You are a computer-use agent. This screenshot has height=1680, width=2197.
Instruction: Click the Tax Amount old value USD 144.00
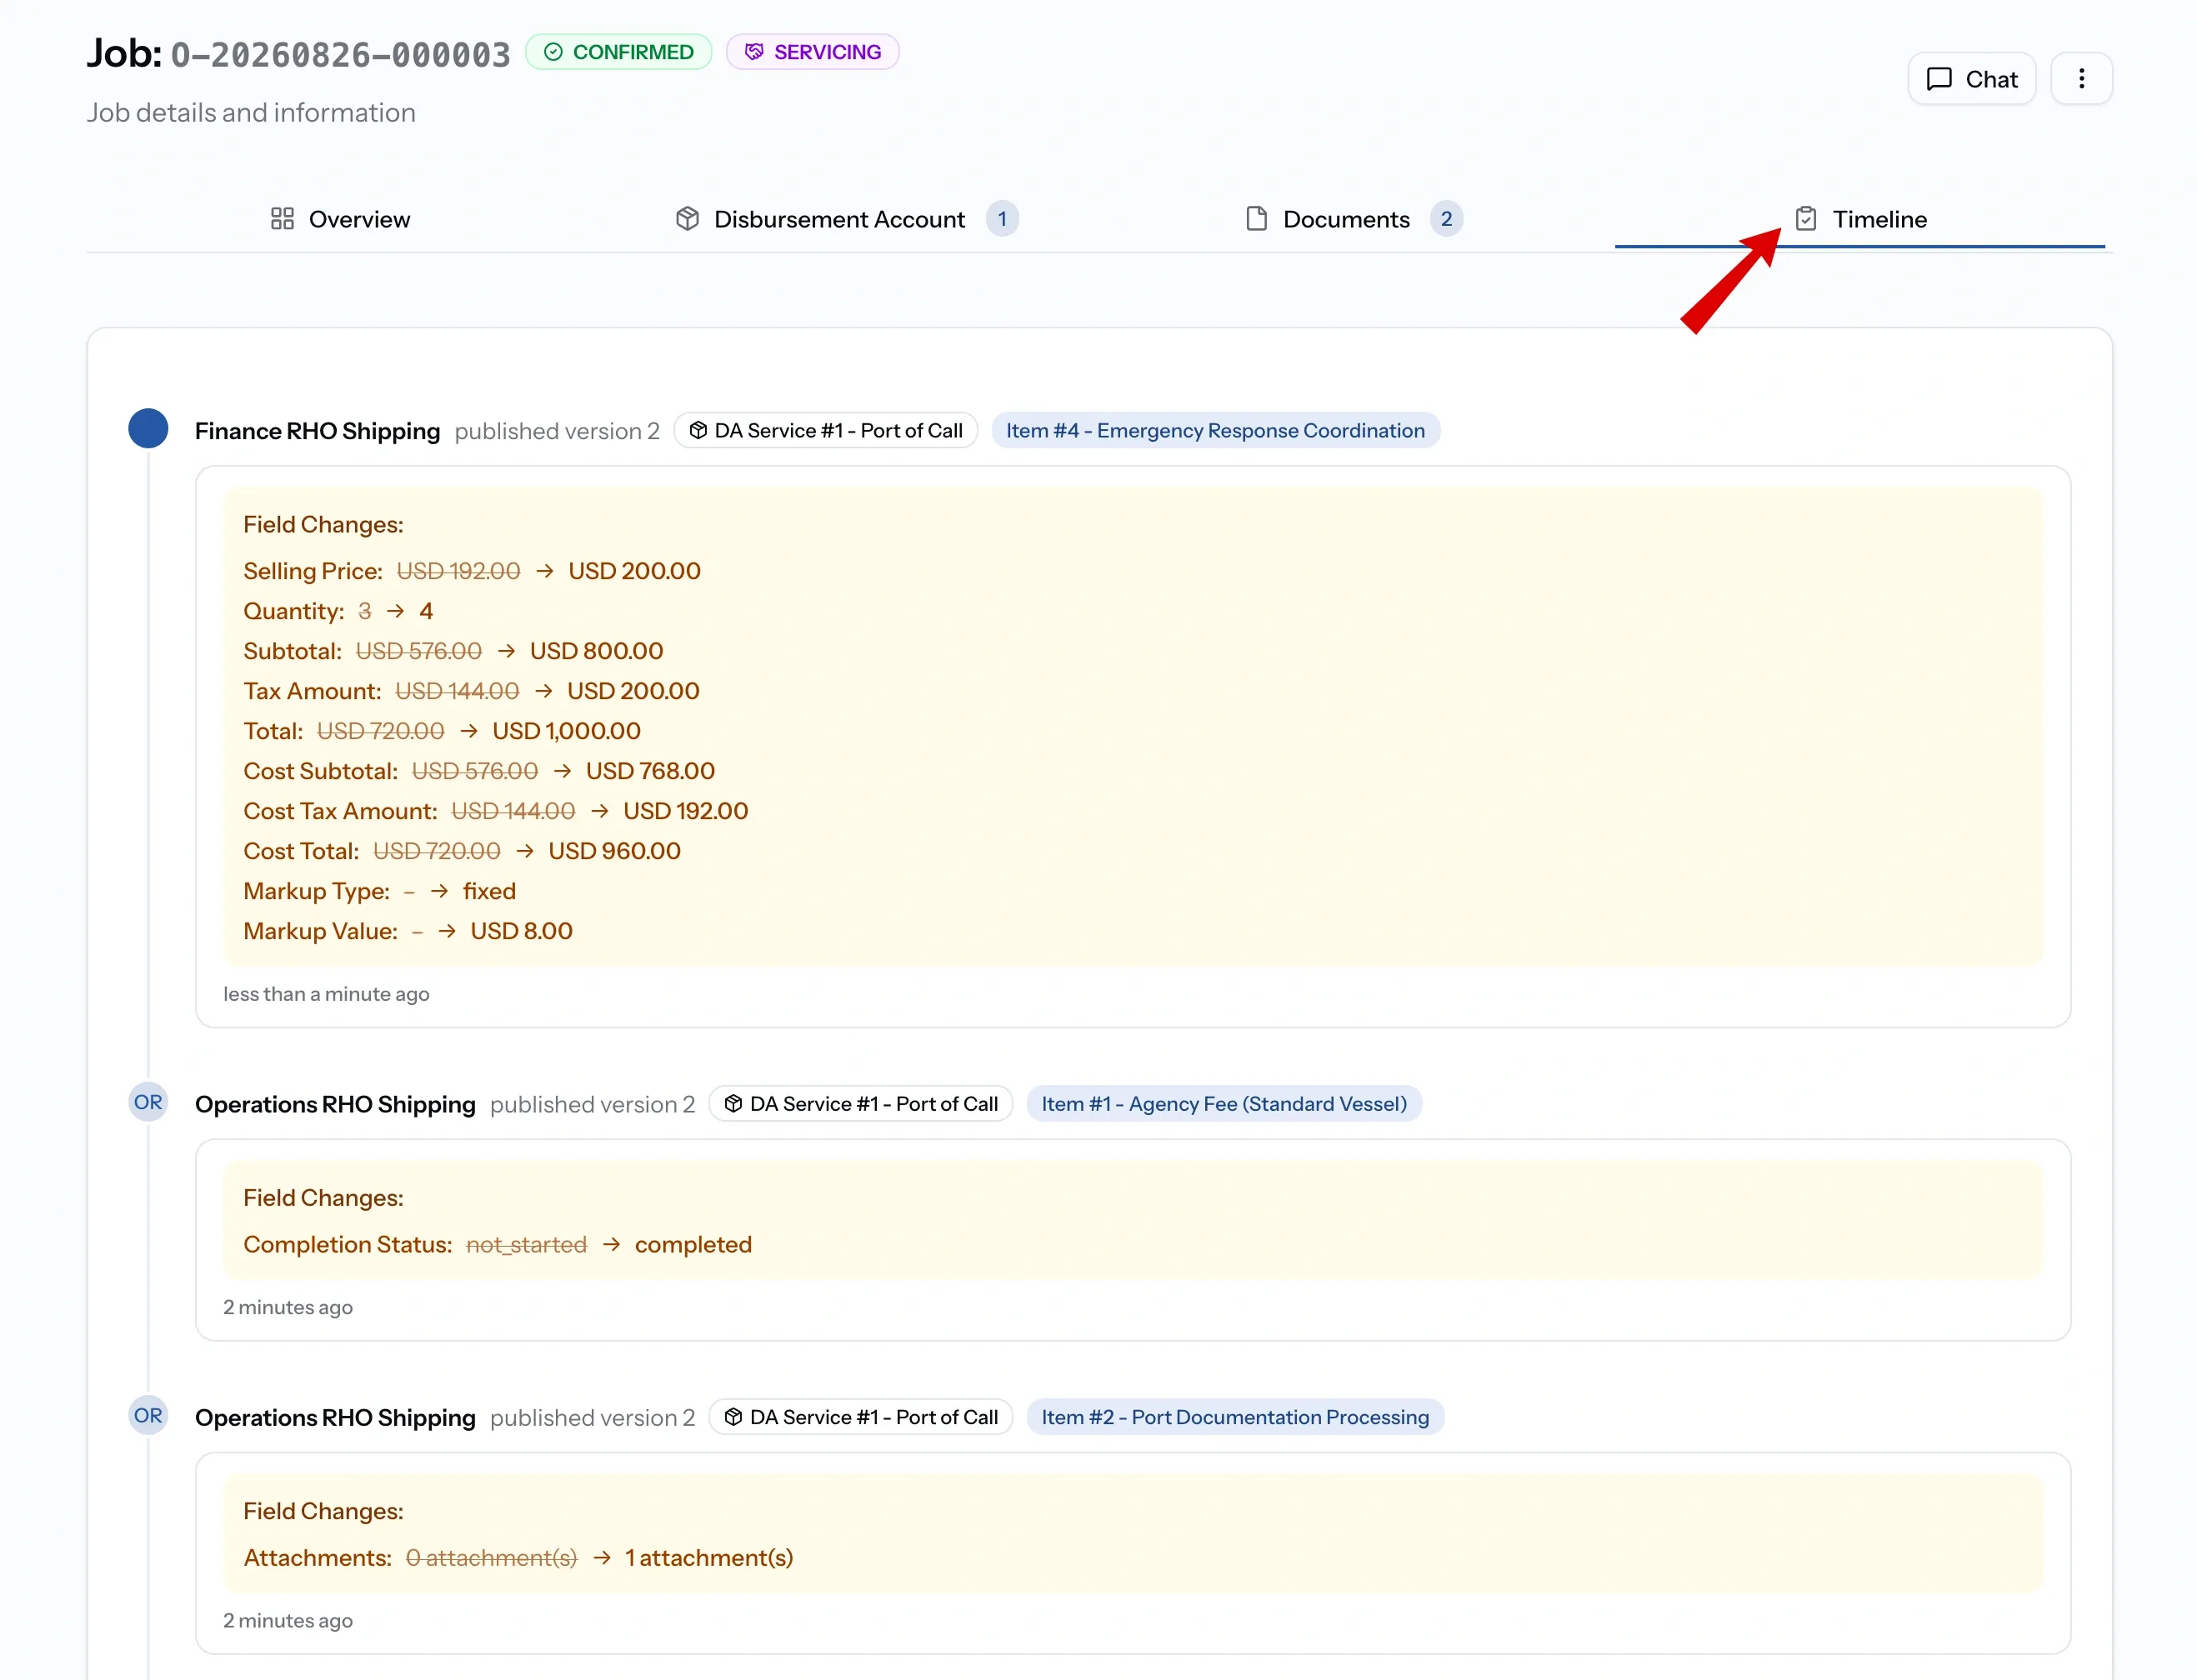(457, 691)
